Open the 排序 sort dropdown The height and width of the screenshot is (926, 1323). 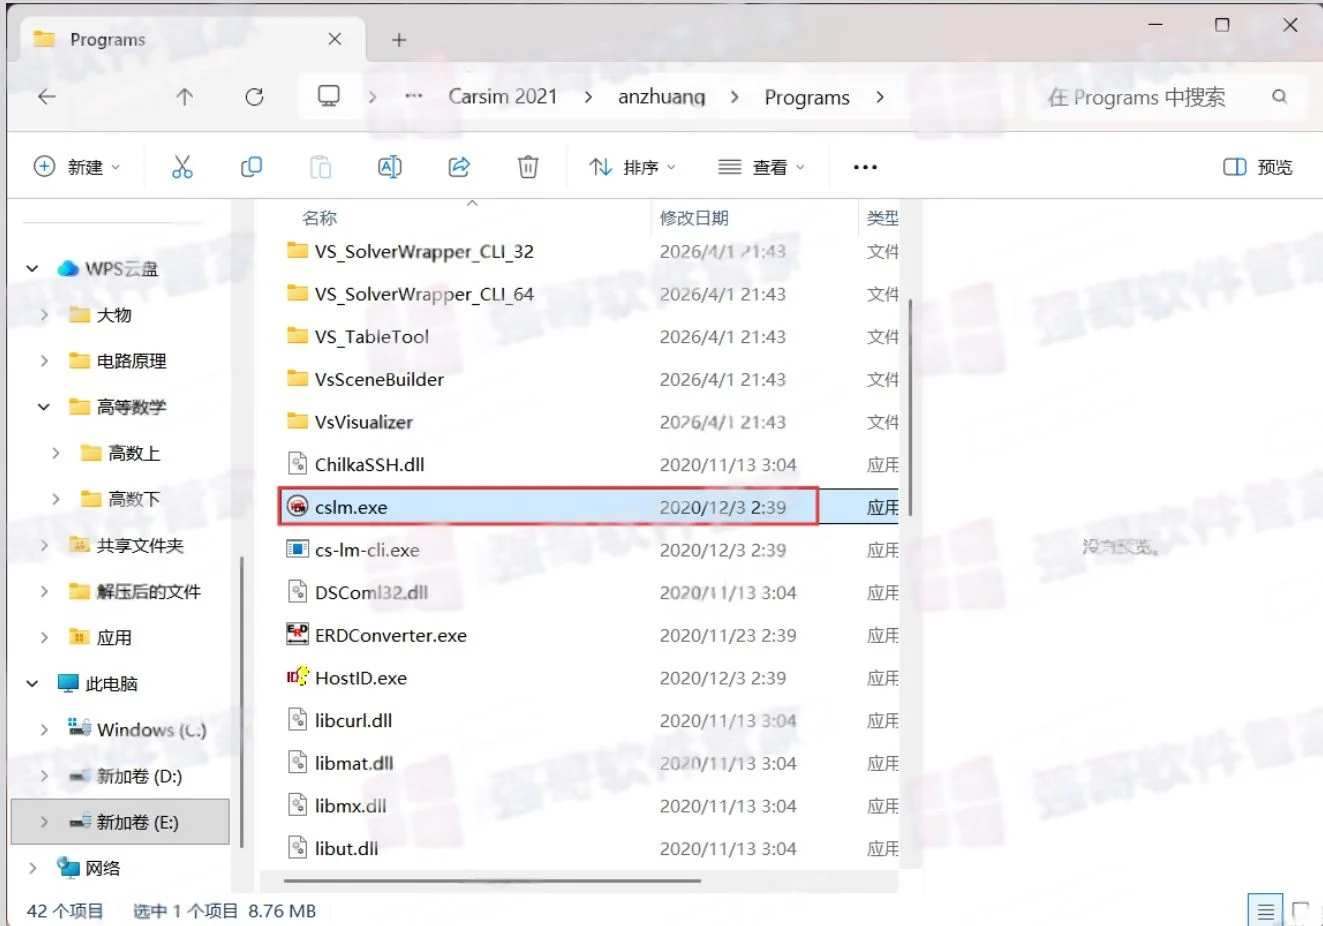pos(632,167)
